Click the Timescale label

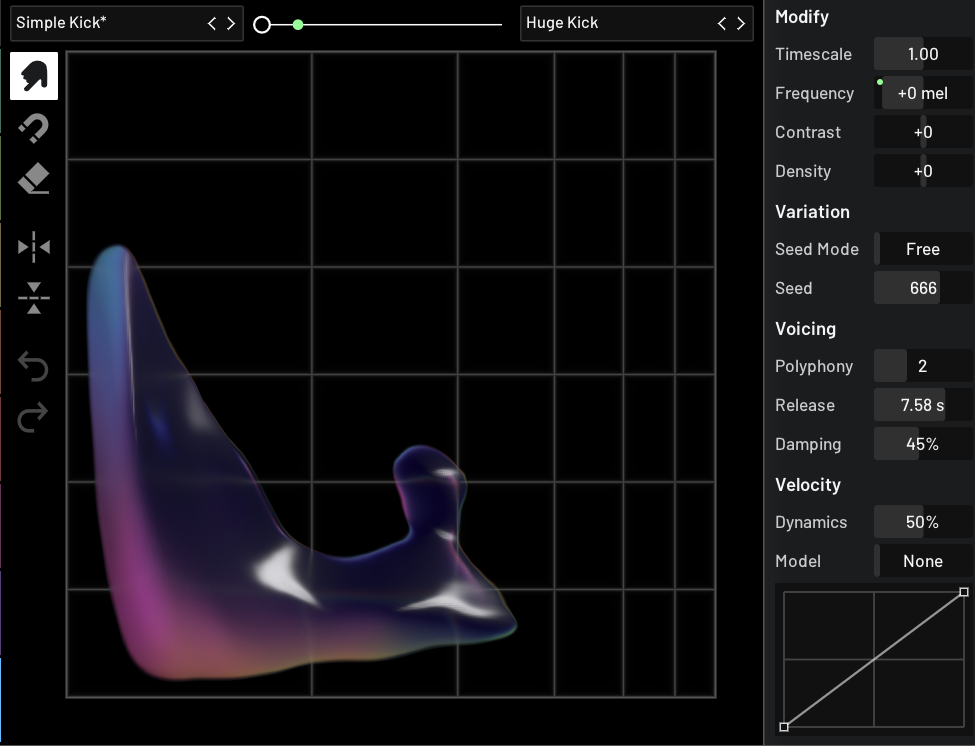pyautogui.click(x=813, y=55)
